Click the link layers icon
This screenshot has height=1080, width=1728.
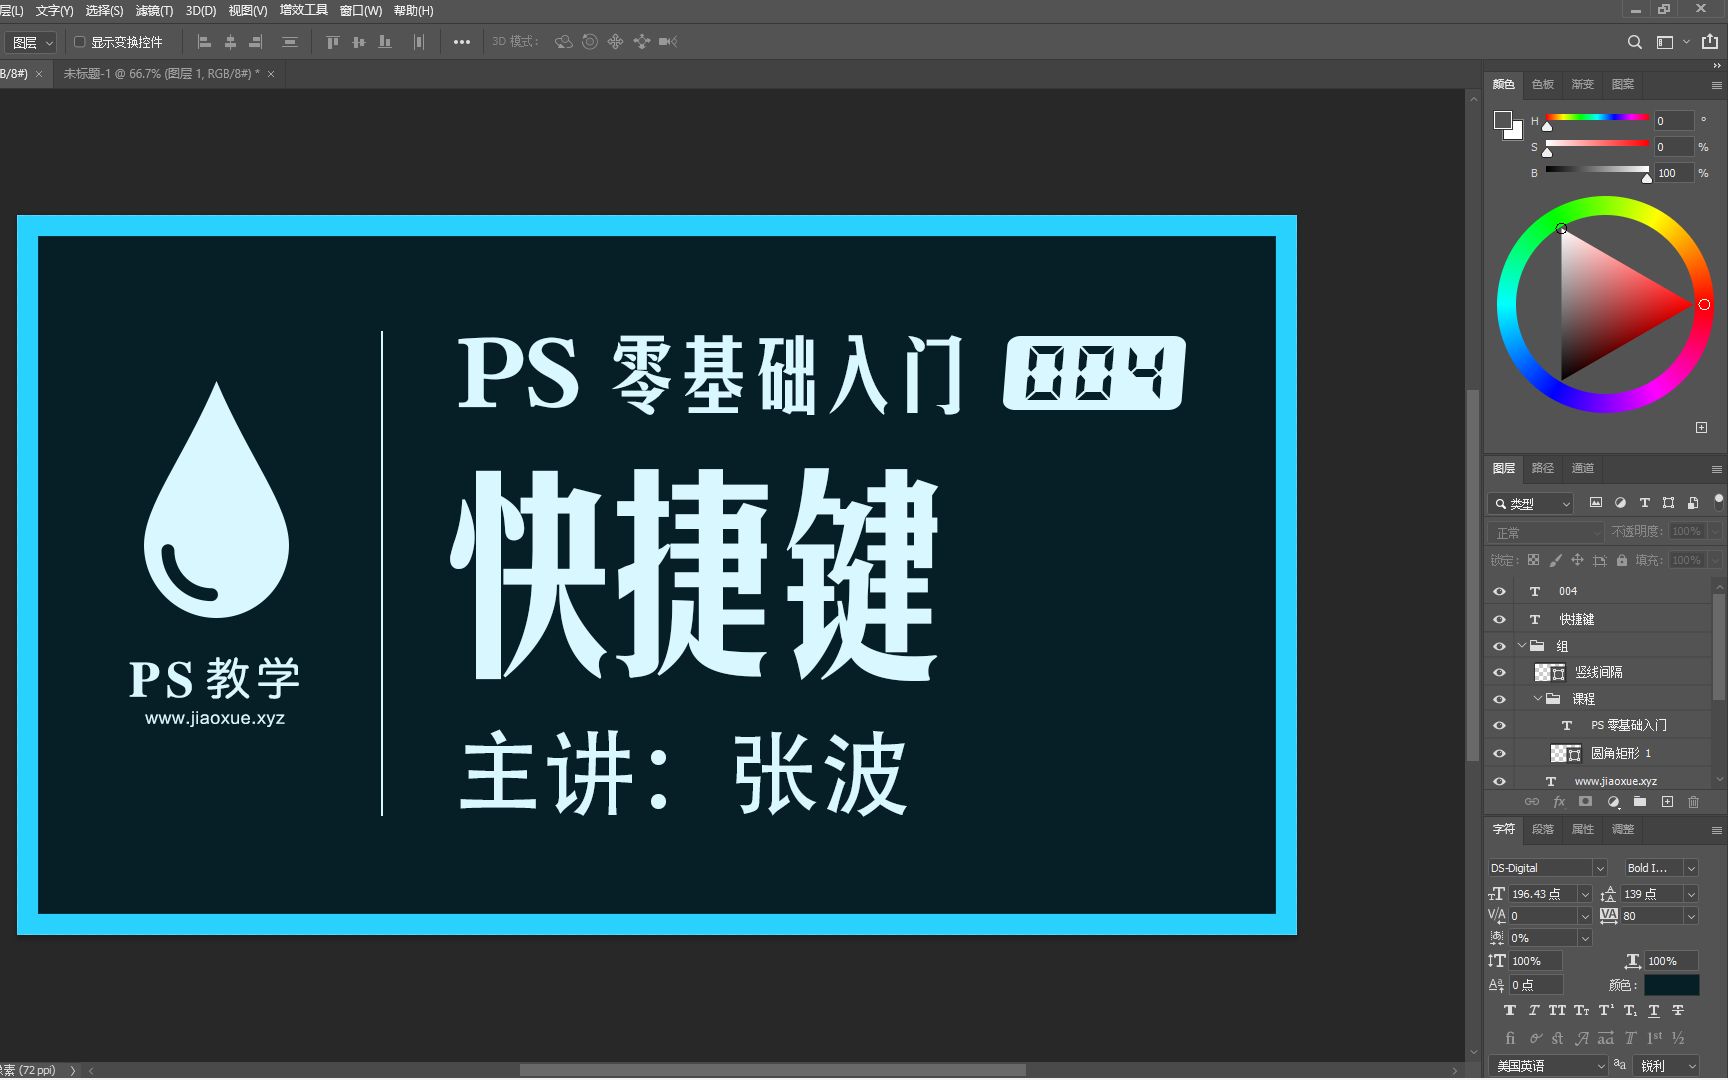(x=1532, y=802)
